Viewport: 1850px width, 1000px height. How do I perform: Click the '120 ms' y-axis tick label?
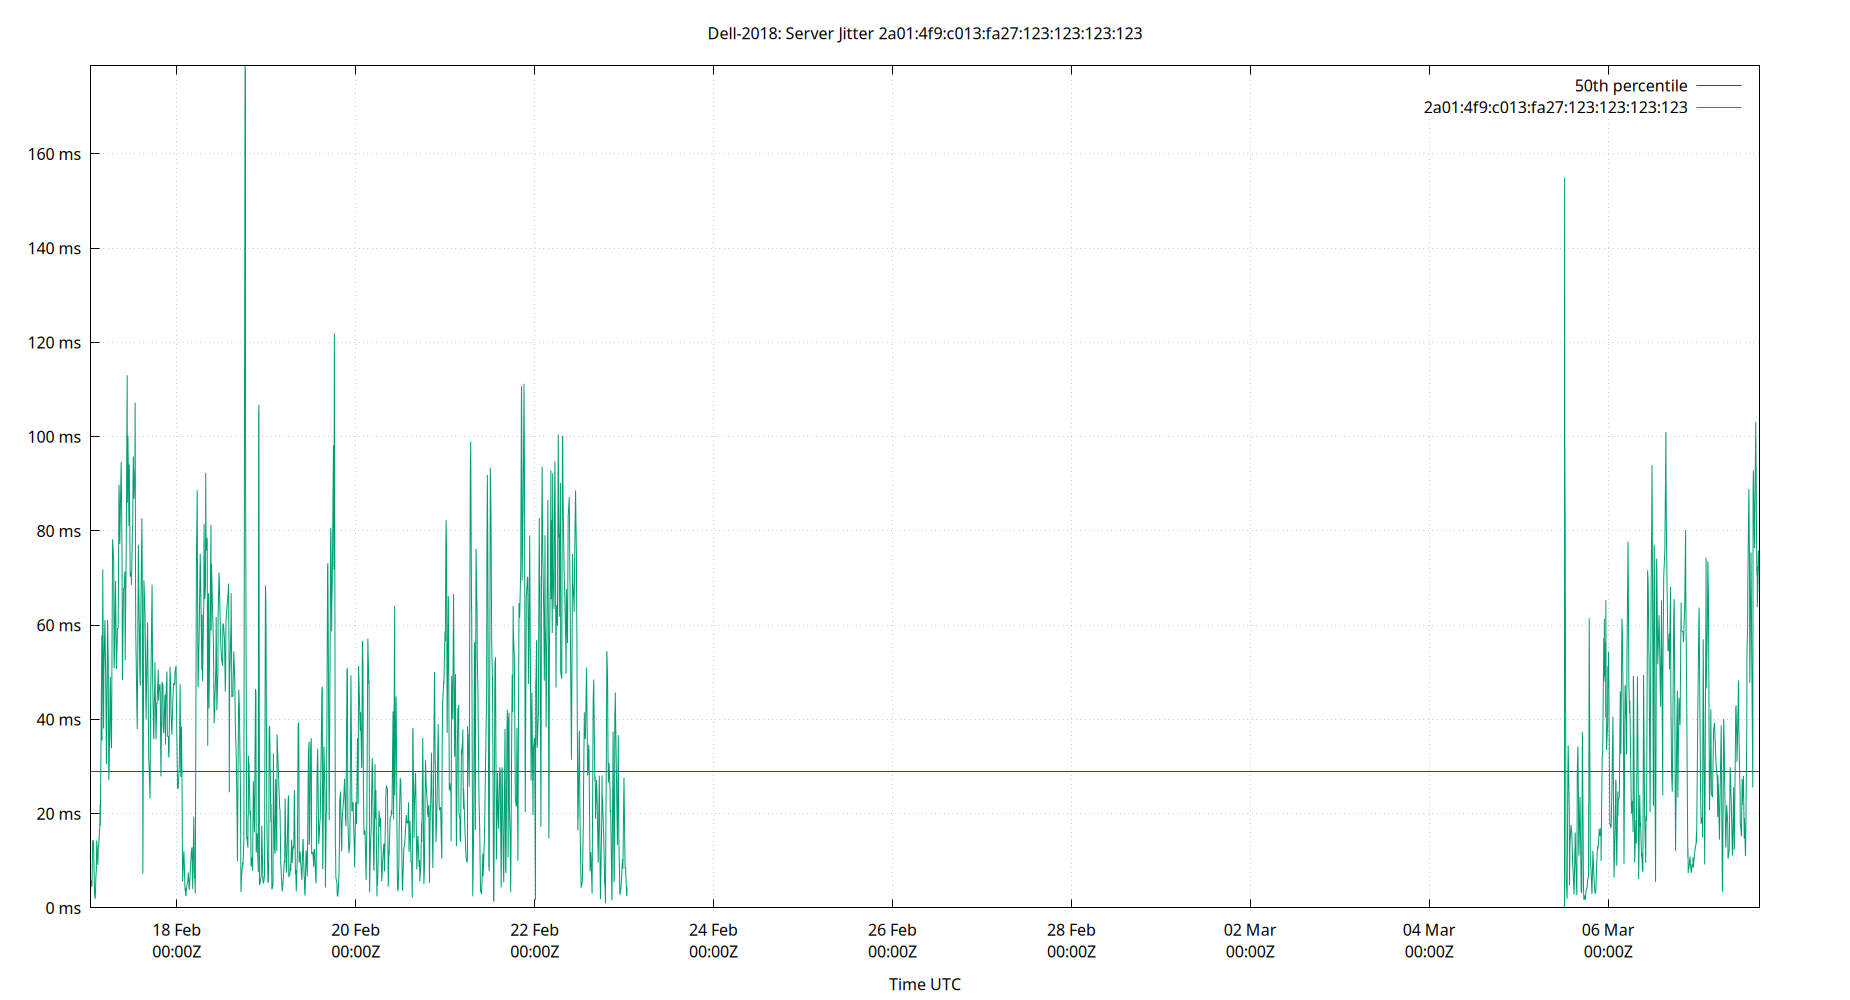53,342
